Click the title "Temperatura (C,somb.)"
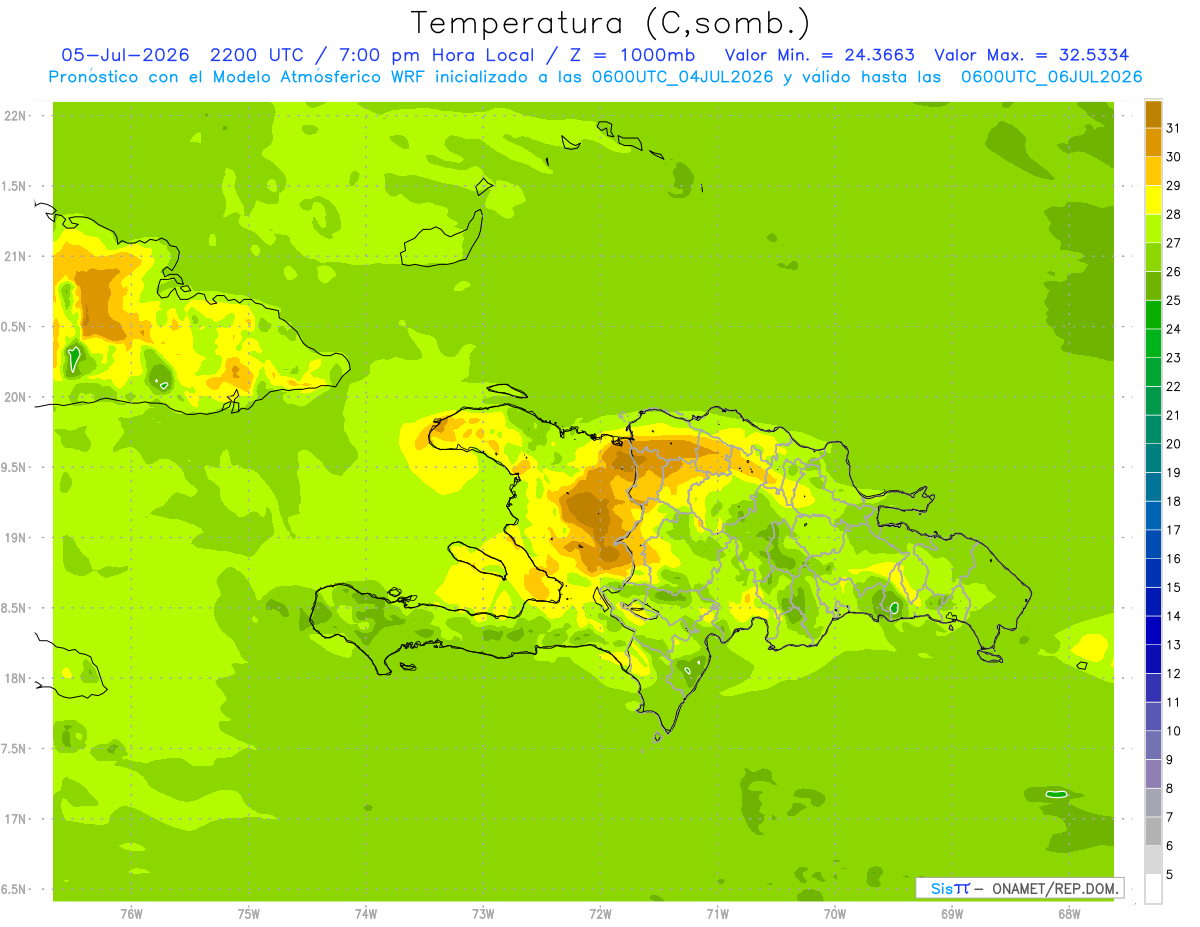Screen dimensions: 1200x927 (611, 23)
